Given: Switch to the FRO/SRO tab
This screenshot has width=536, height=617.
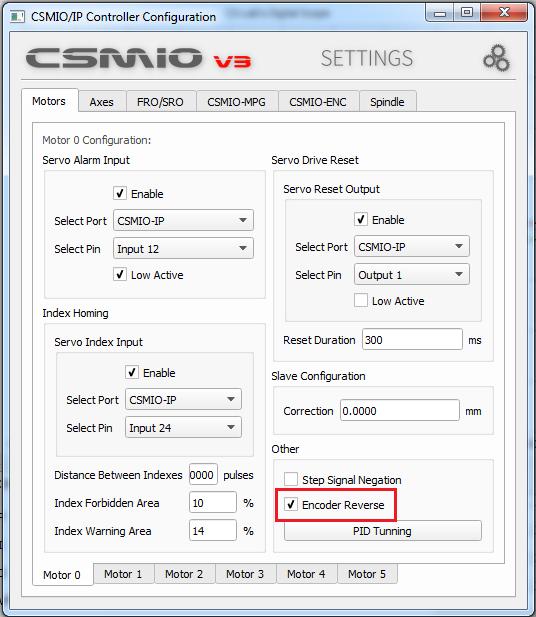Looking at the screenshot, I should 160,102.
